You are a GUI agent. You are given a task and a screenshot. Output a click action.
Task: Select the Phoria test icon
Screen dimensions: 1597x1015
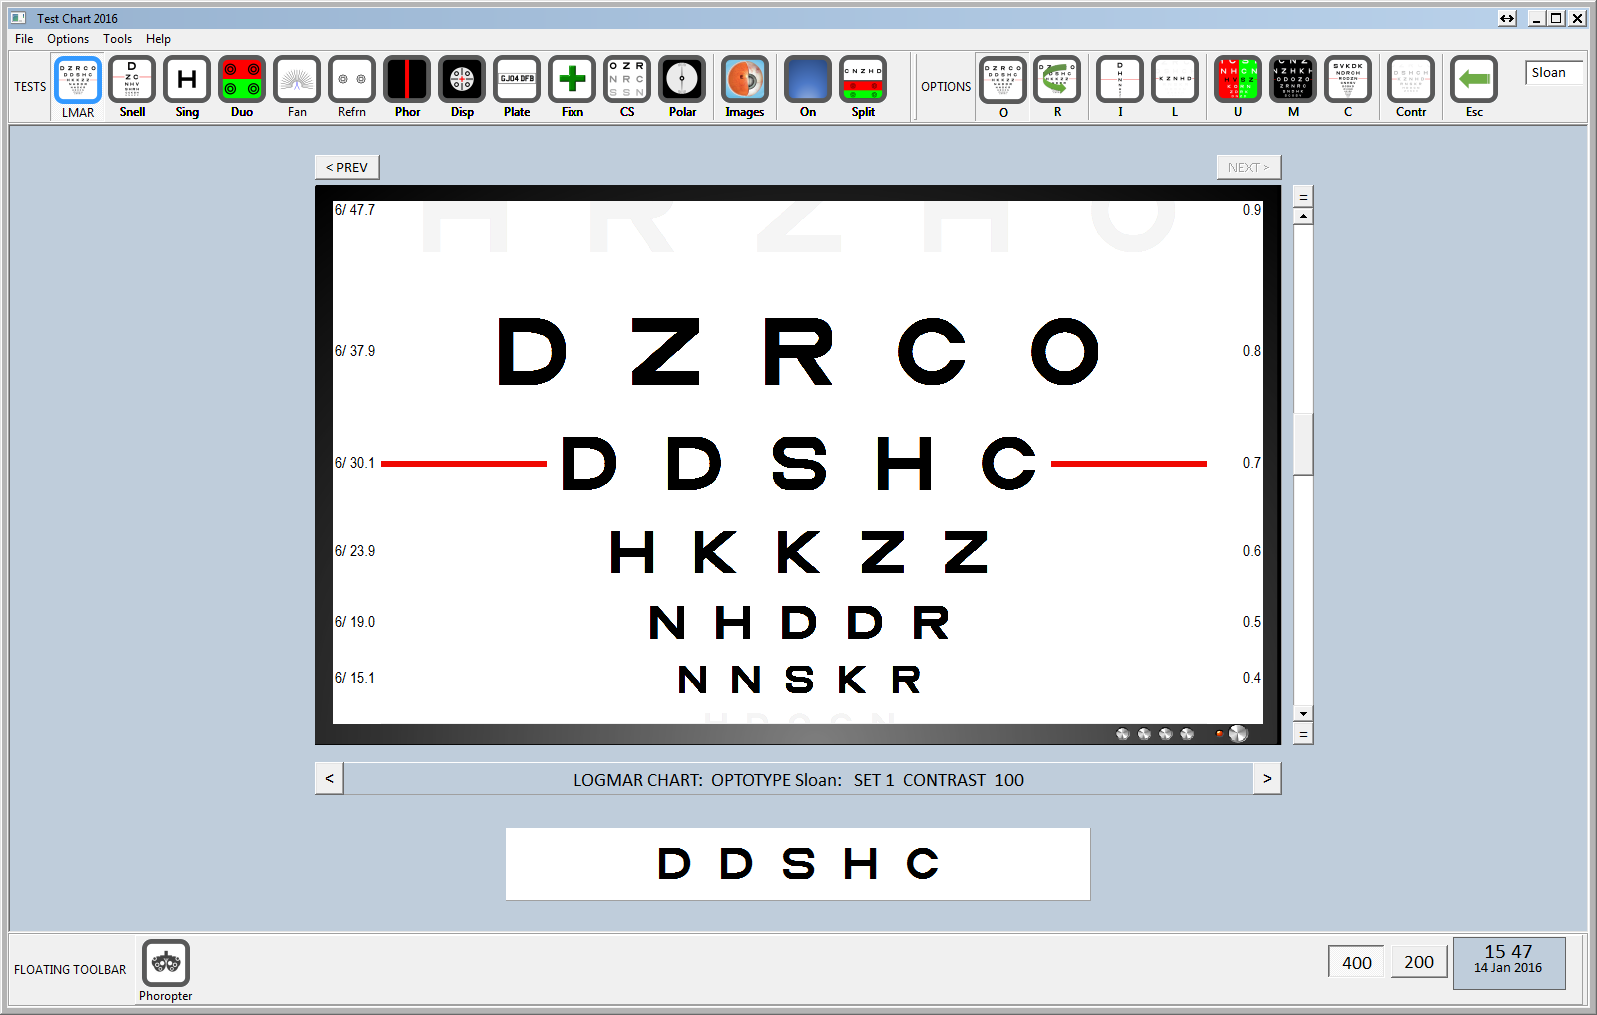pyautogui.click(x=407, y=80)
